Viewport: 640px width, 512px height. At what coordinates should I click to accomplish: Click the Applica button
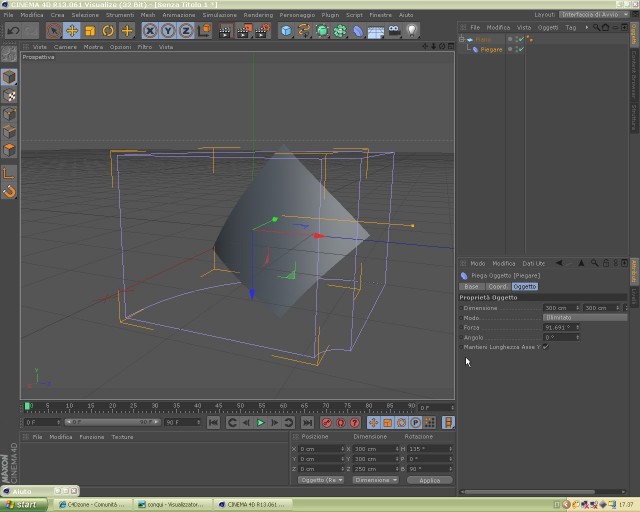tap(430, 480)
